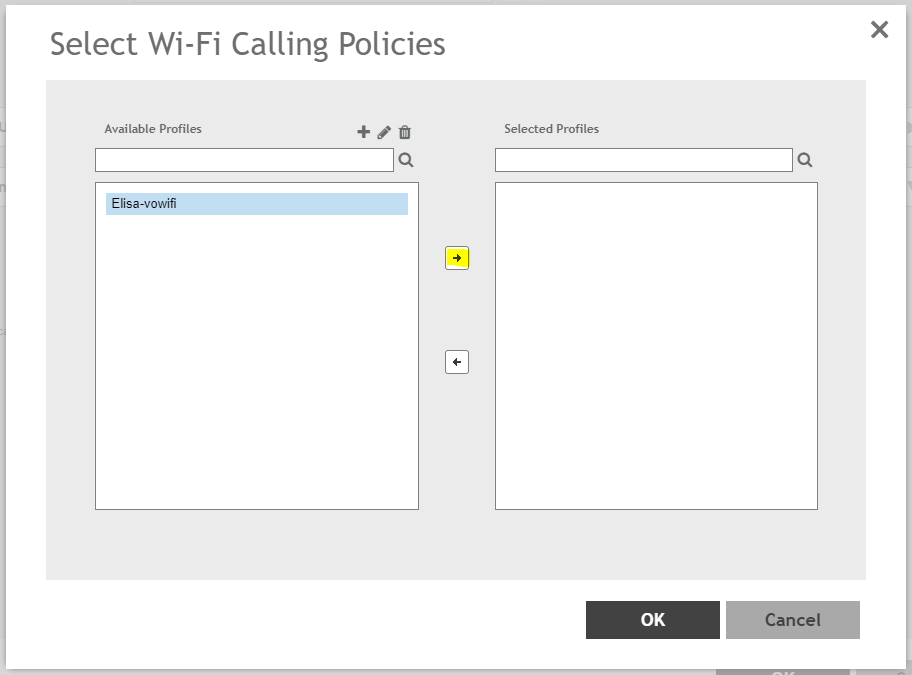
Task: Click the gray panel background below lists
Action: pos(456,545)
